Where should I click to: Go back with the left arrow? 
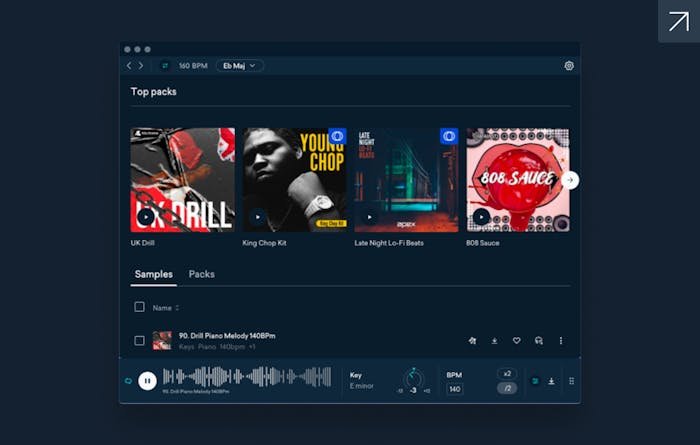pyautogui.click(x=129, y=66)
